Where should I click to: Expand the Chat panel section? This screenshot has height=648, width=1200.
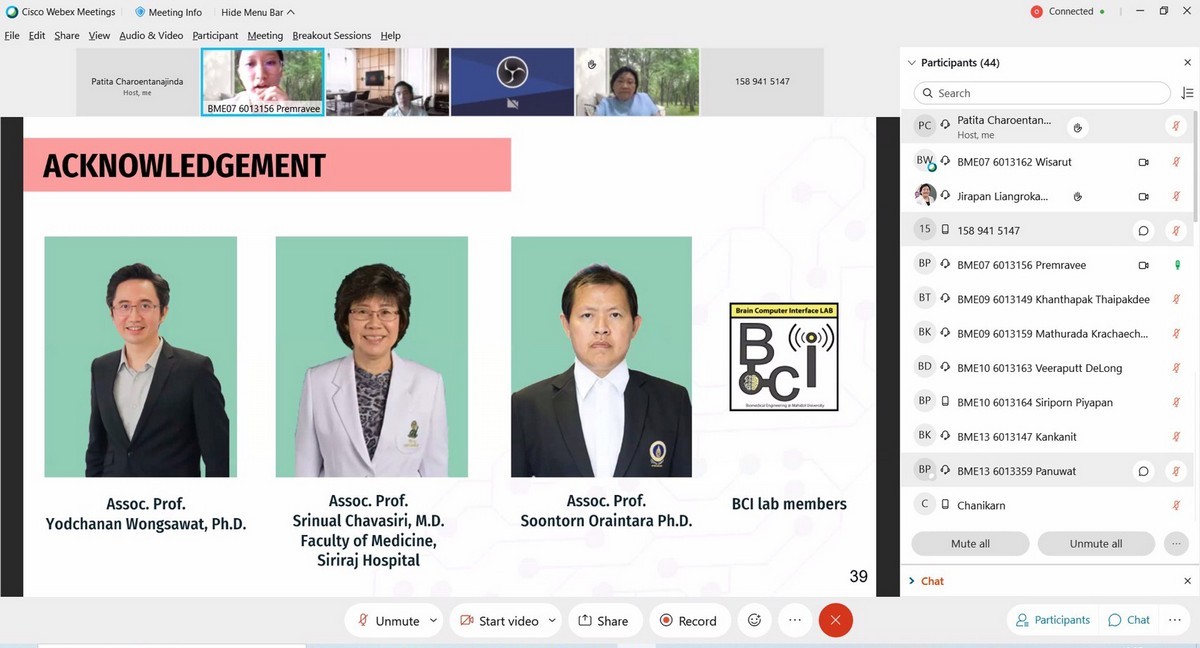[911, 581]
